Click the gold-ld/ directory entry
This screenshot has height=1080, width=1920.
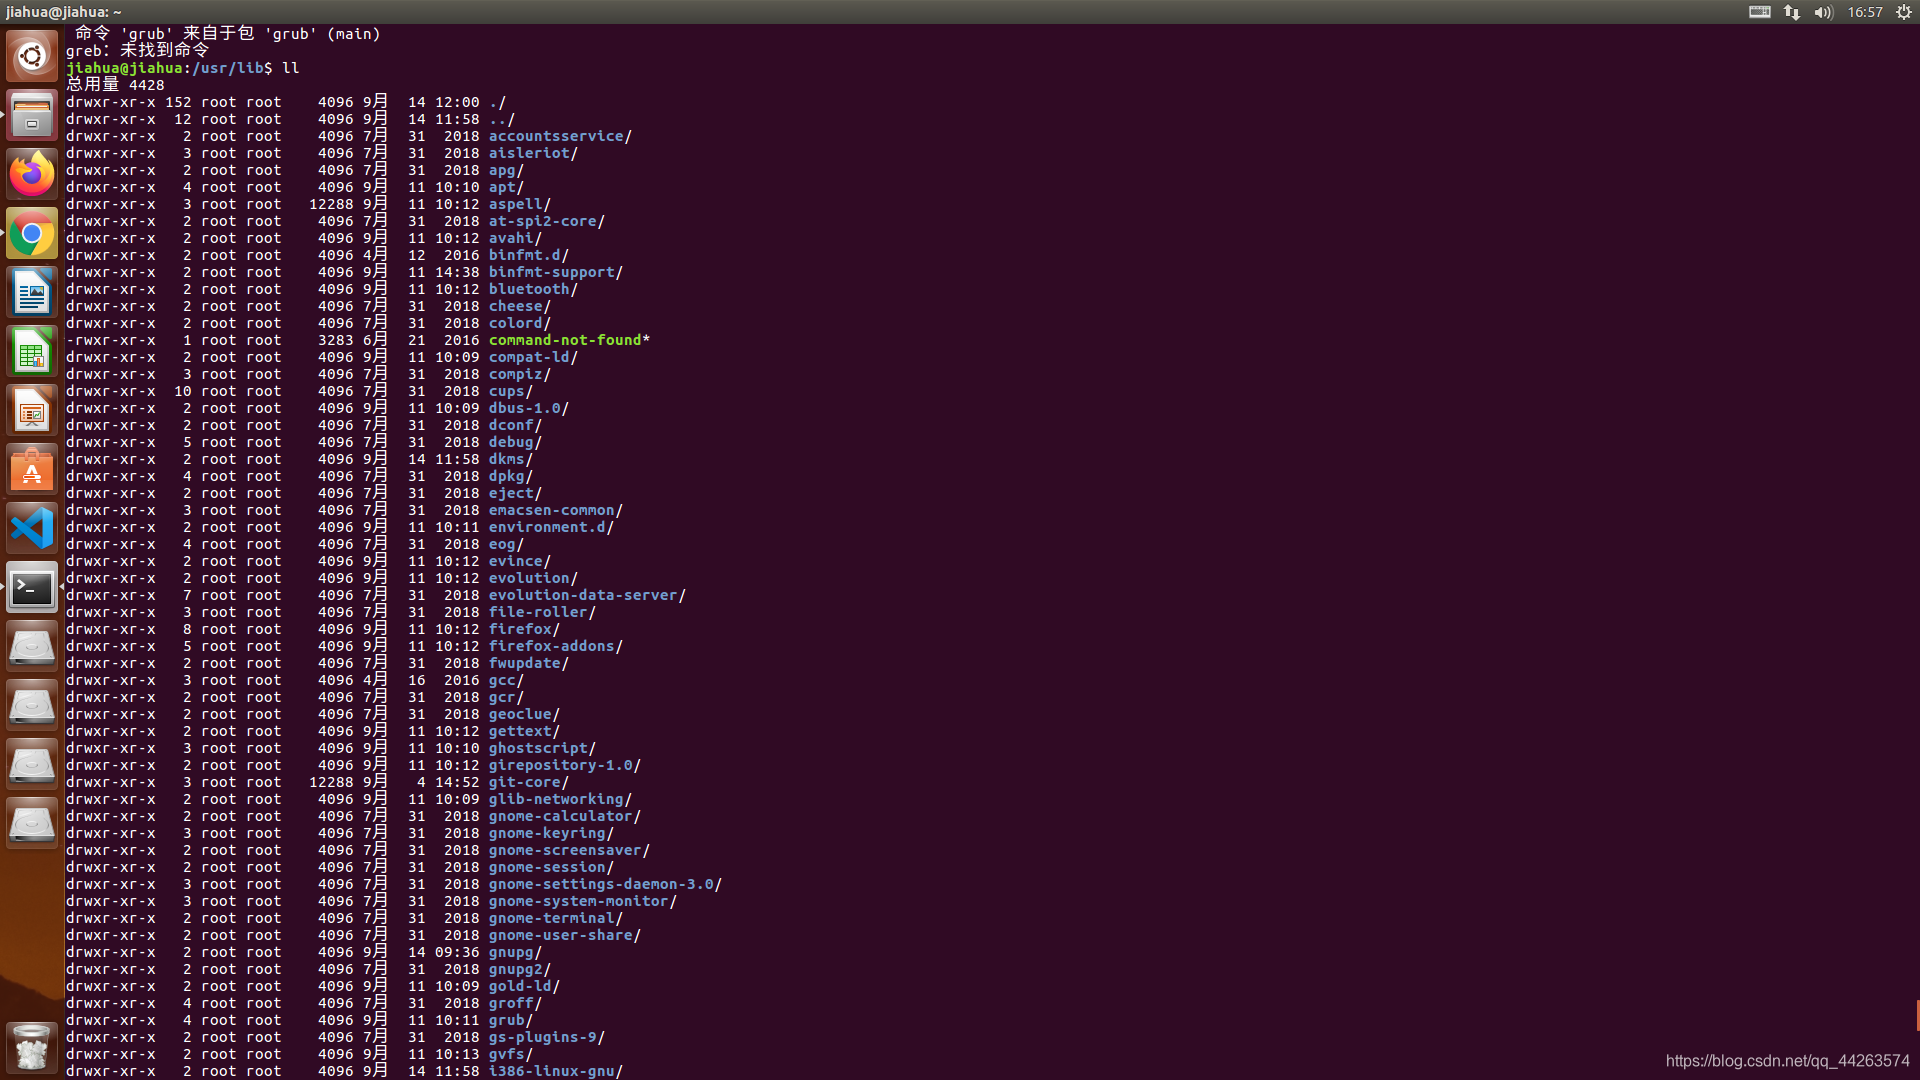524,986
